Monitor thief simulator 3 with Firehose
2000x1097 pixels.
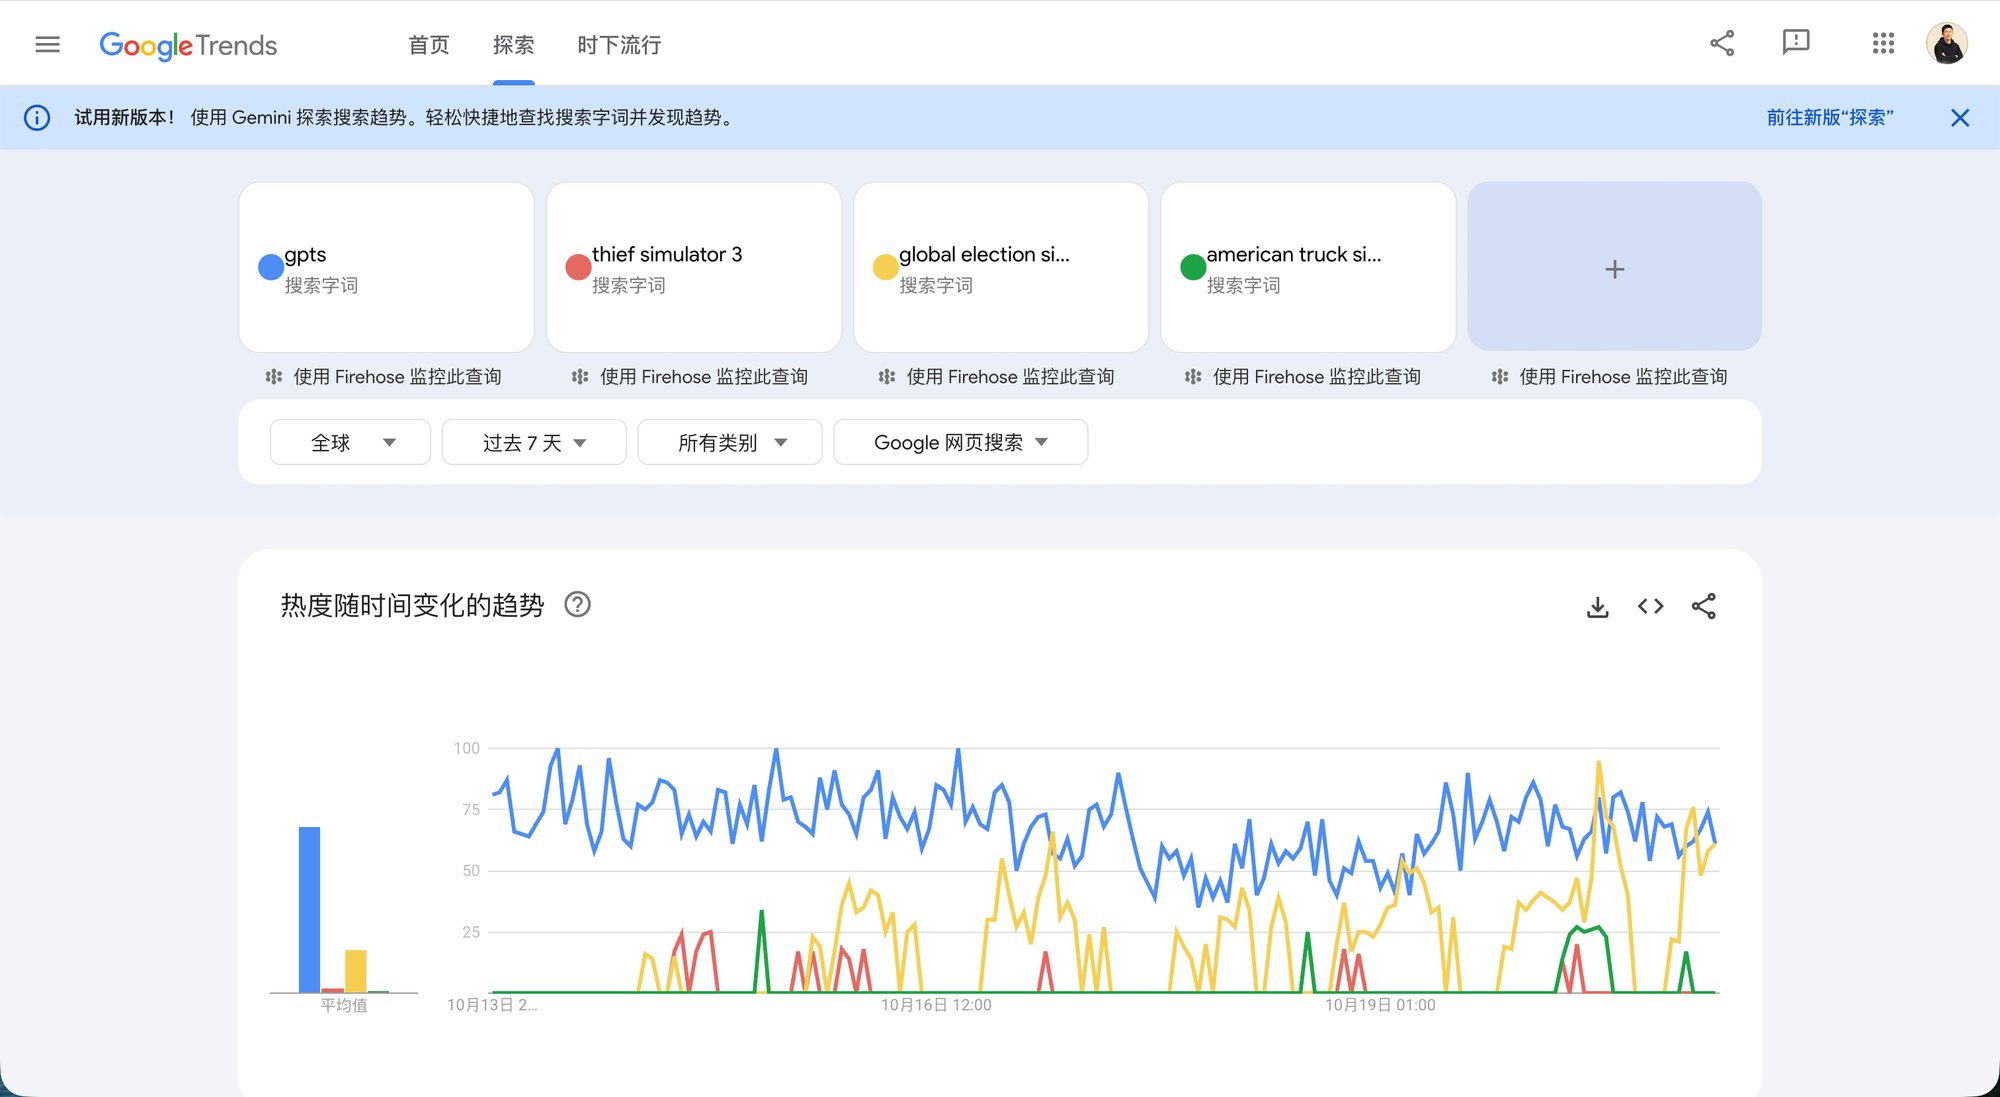pyautogui.click(x=690, y=377)
